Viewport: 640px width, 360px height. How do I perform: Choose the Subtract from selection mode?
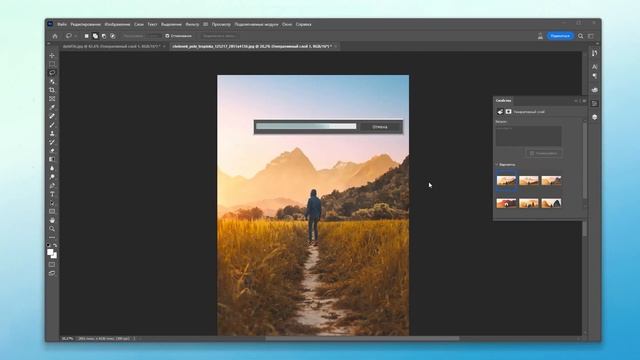[x=104, y=36]
